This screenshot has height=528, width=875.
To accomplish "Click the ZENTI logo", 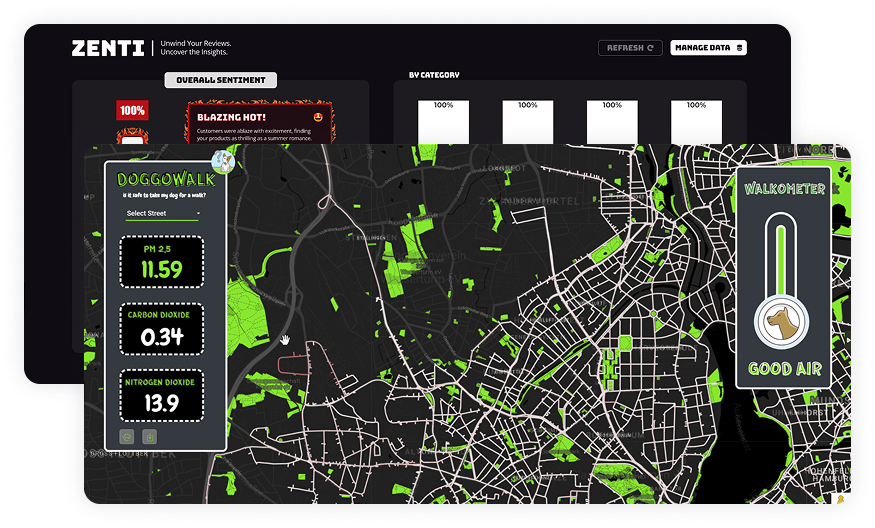I will (108, 48).
